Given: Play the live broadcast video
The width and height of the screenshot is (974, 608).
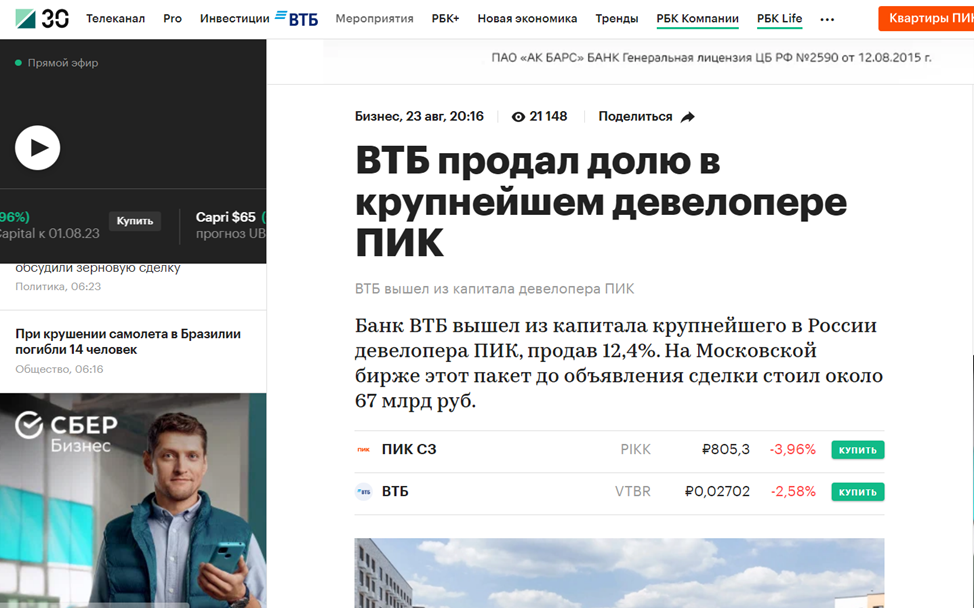Looking at the screenshot, I should click(x=37, y=148).
